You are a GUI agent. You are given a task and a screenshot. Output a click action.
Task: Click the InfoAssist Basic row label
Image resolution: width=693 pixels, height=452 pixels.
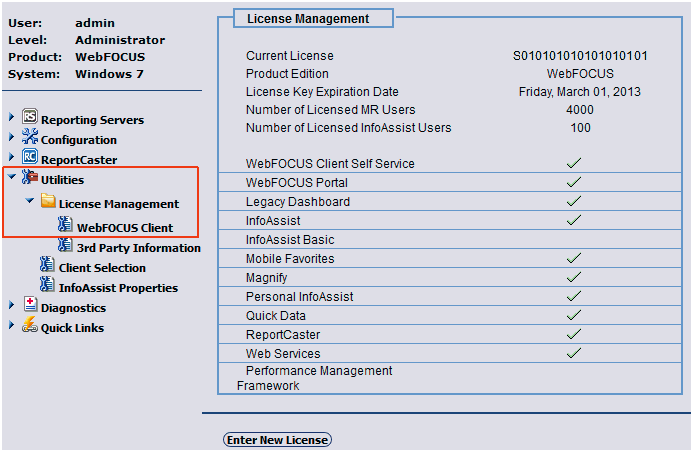[290, 240]
